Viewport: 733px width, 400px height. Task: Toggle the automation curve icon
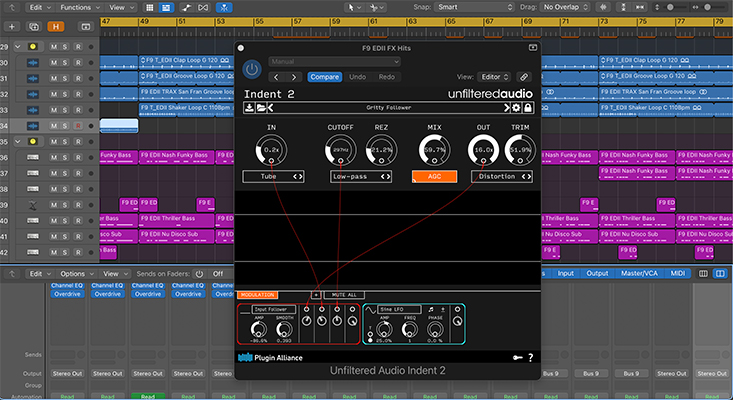coord(187,7)
